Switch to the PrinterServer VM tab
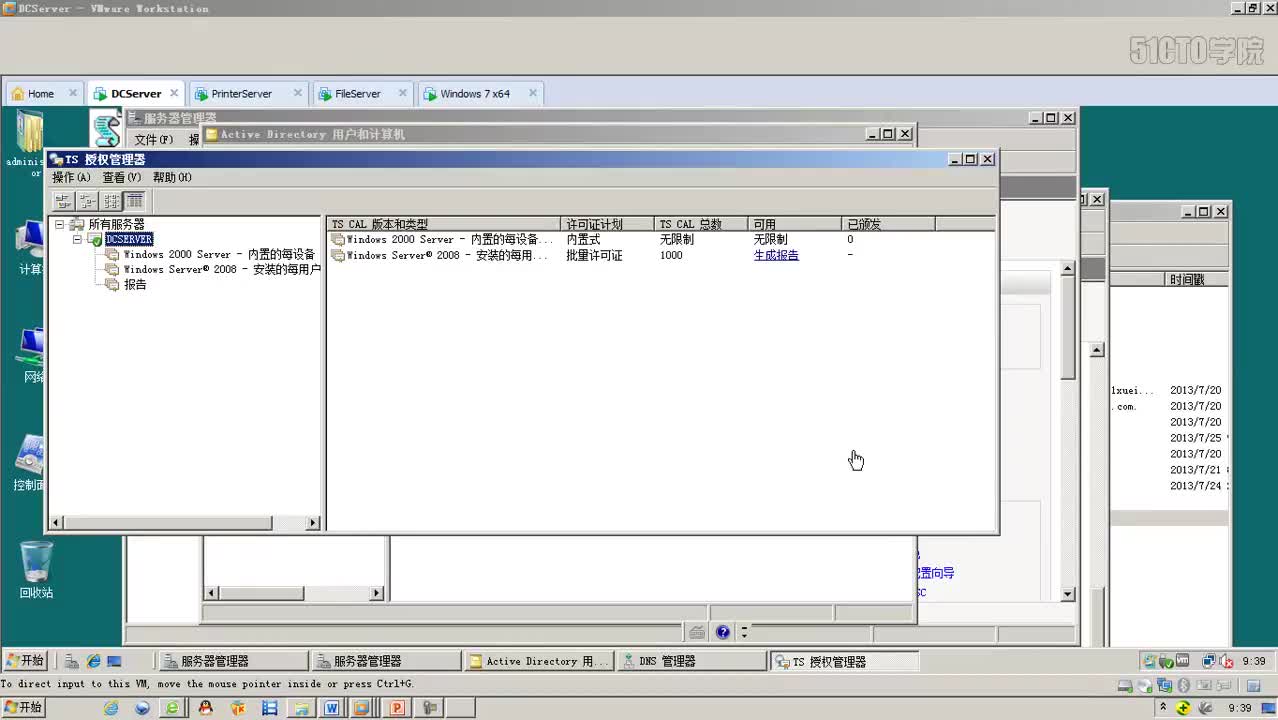 pyautogui.click(x=248, y=93)
